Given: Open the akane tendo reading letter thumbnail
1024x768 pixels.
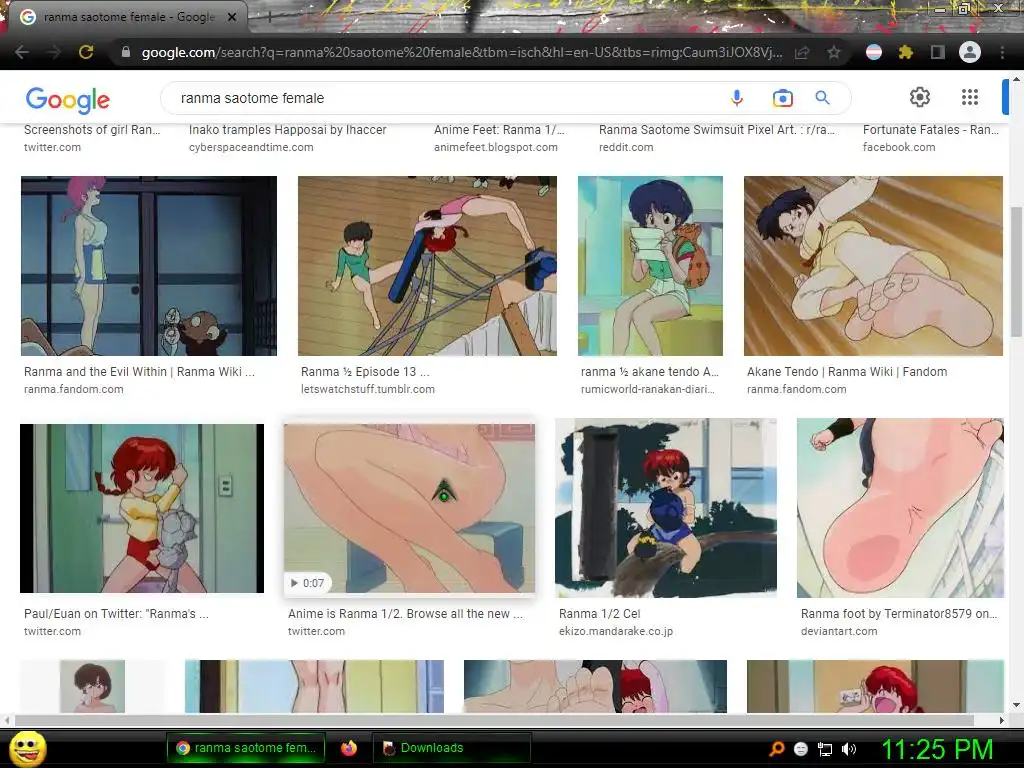Looking at the screenshot, I should pos(650,266).
